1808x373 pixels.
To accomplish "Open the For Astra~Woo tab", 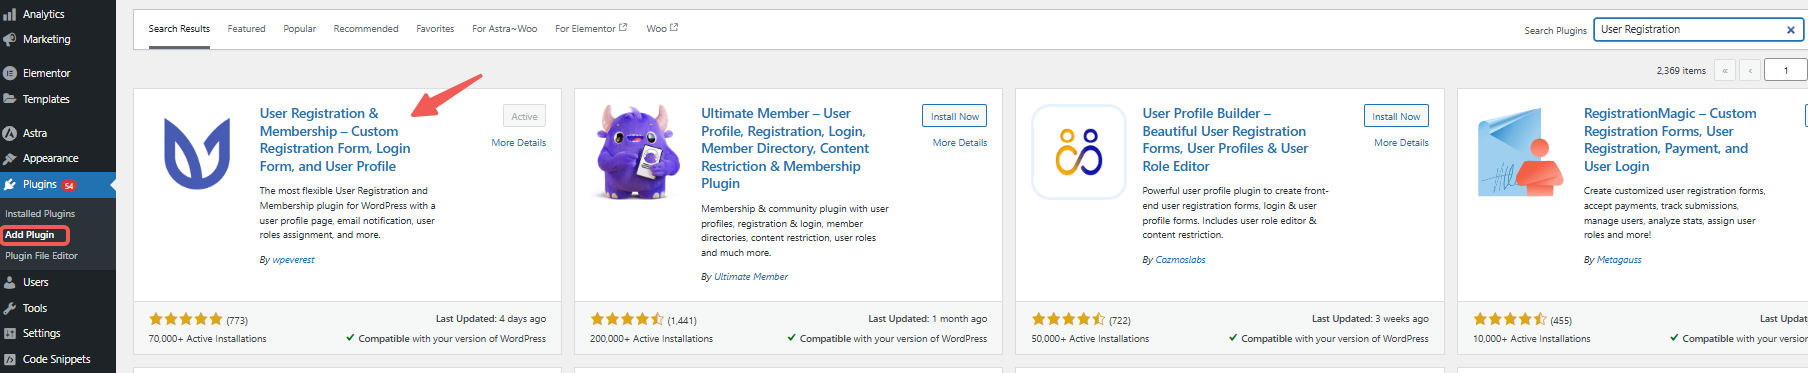I will tap(504, 29).
